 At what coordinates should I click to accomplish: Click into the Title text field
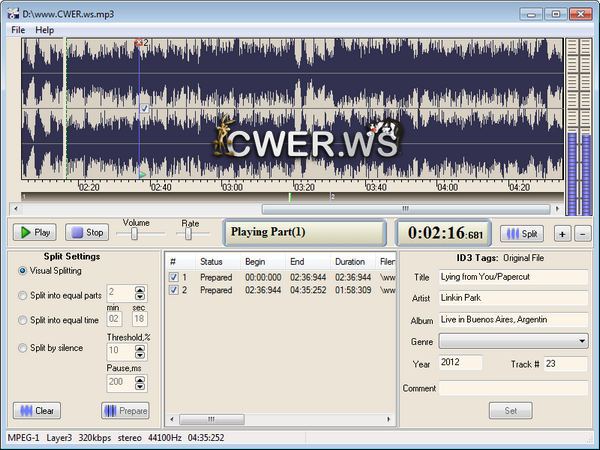[x=513, y=277]
